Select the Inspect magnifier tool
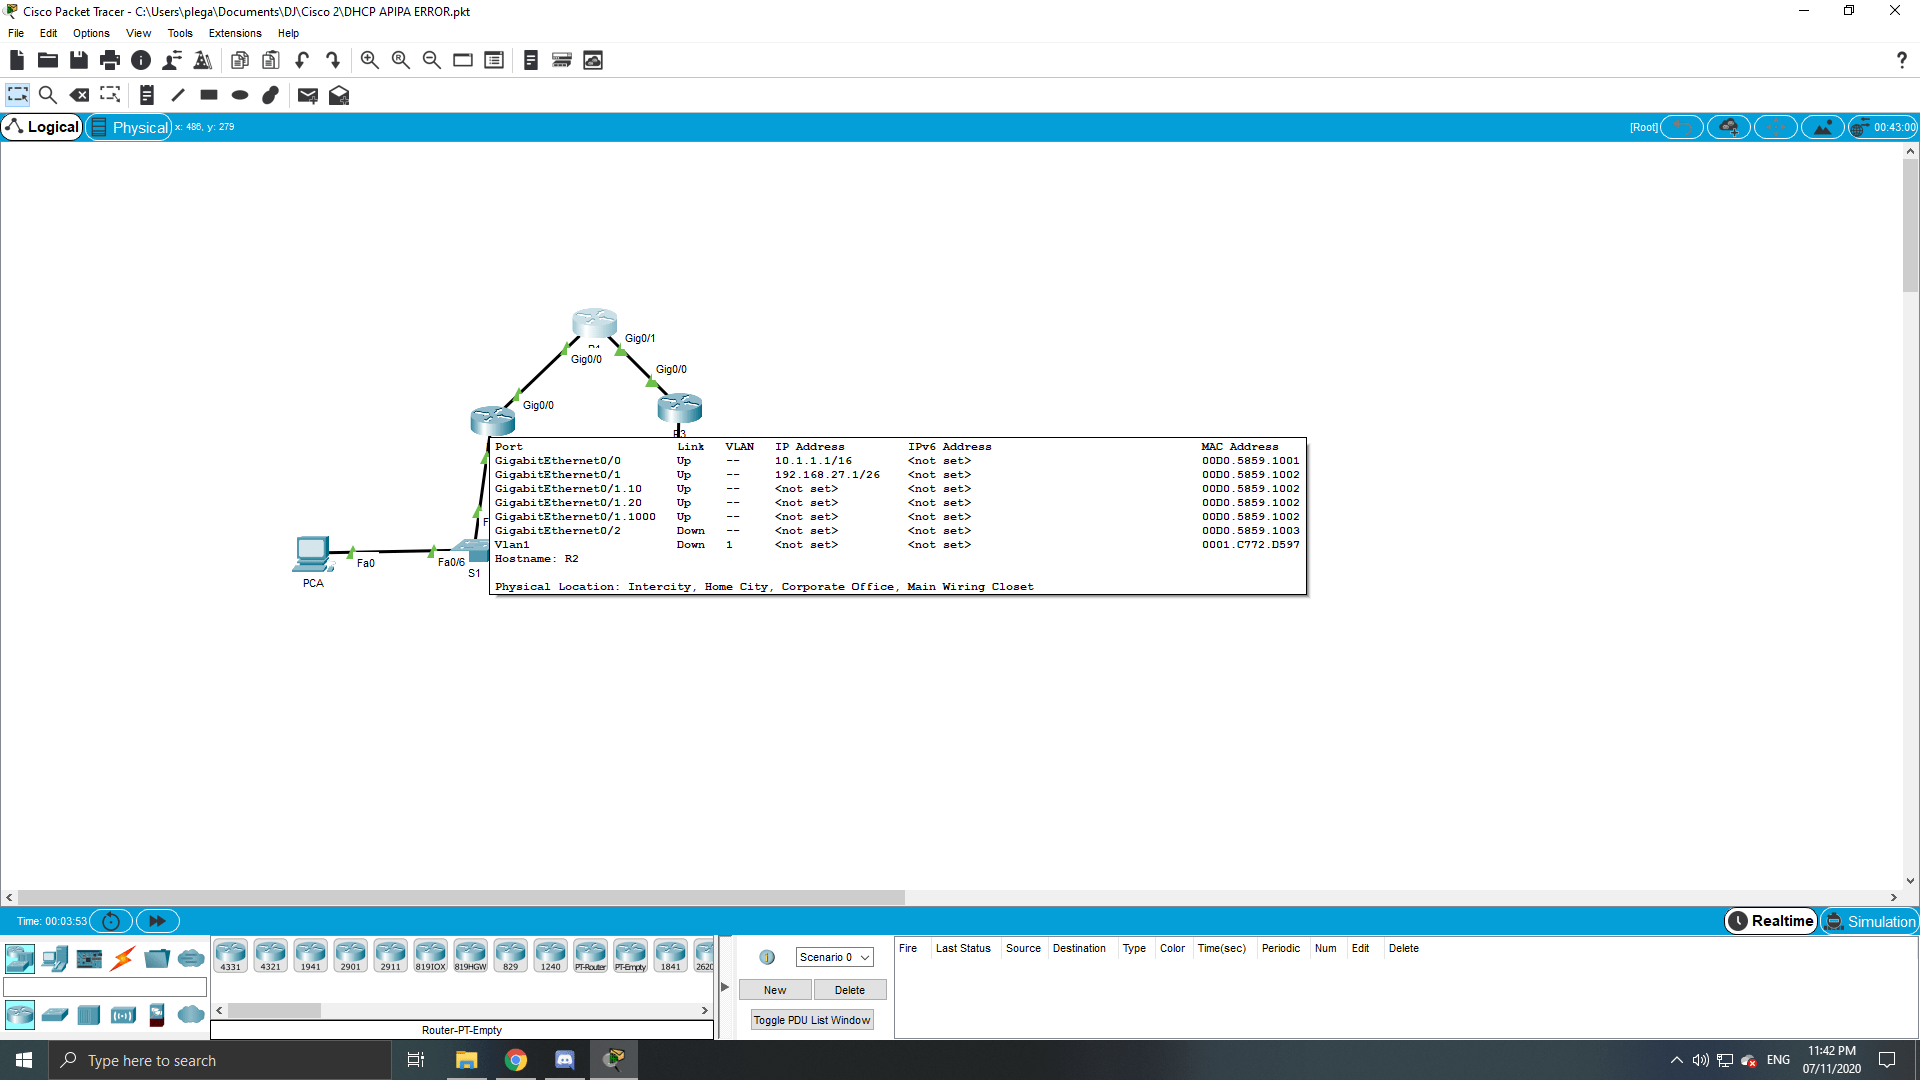Viewport: 1920px width, 1080px height. click(48, 95)
